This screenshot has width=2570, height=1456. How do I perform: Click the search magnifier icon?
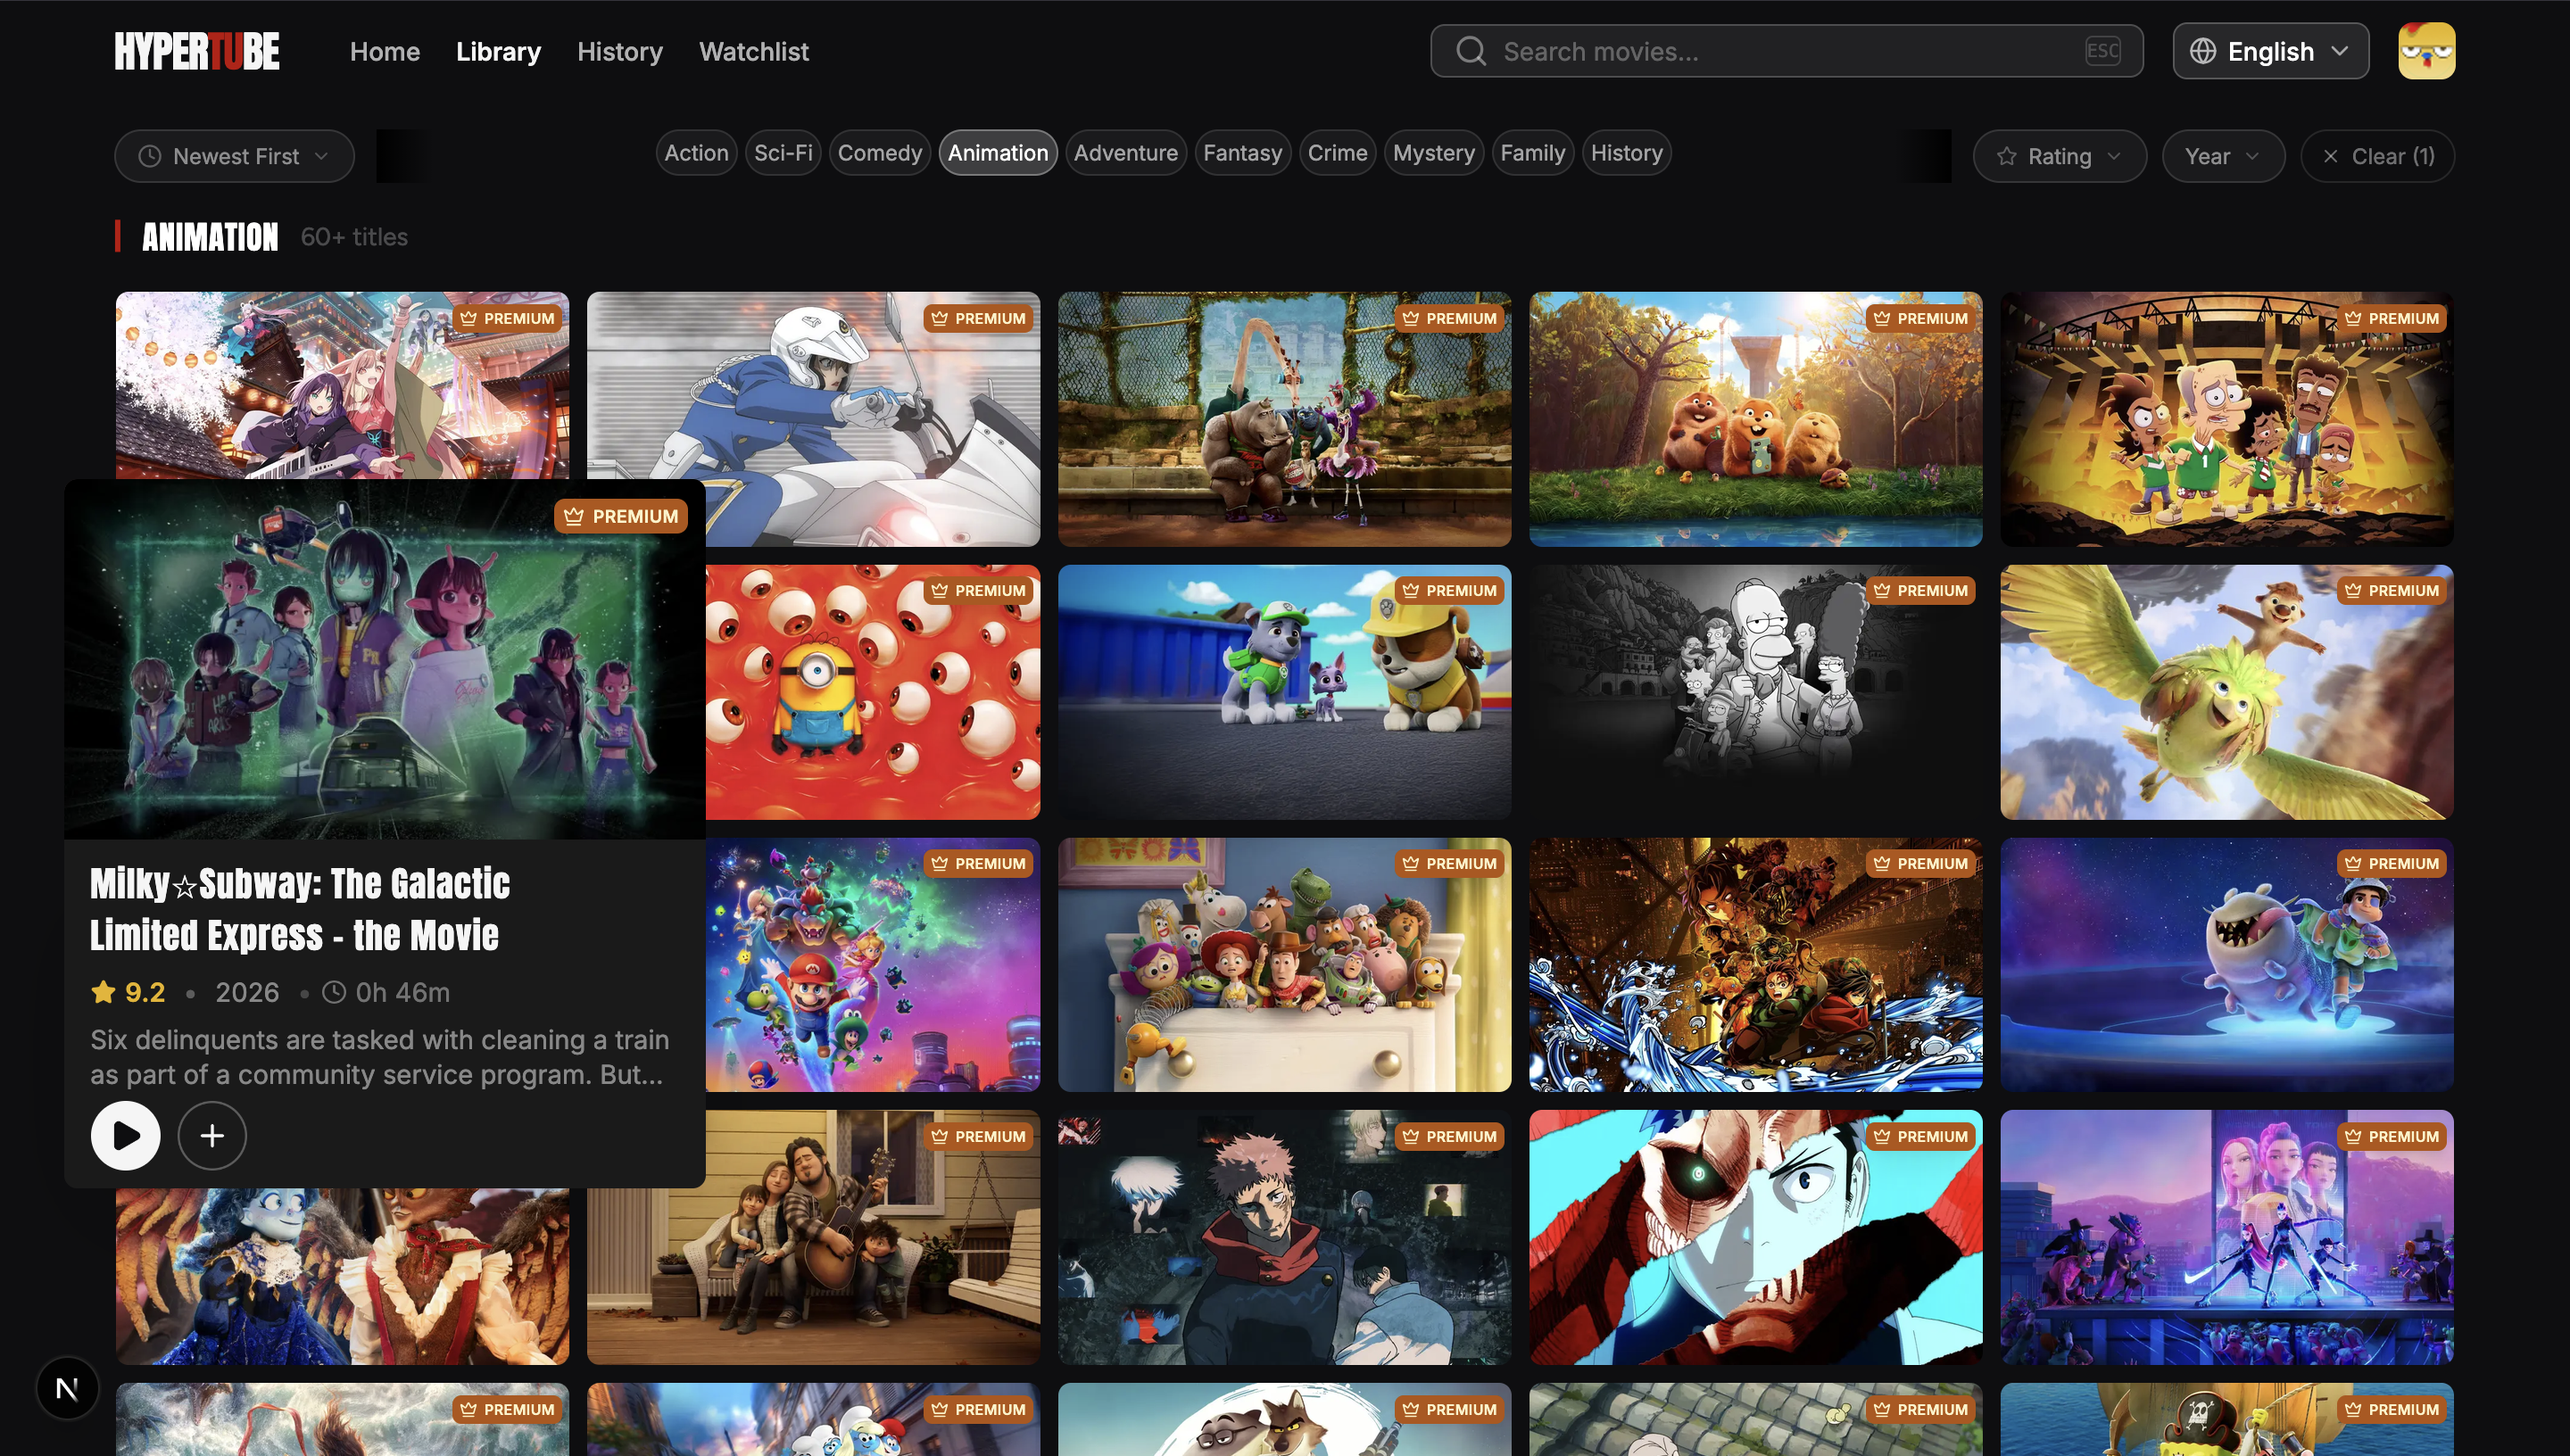coord(1470,51)
